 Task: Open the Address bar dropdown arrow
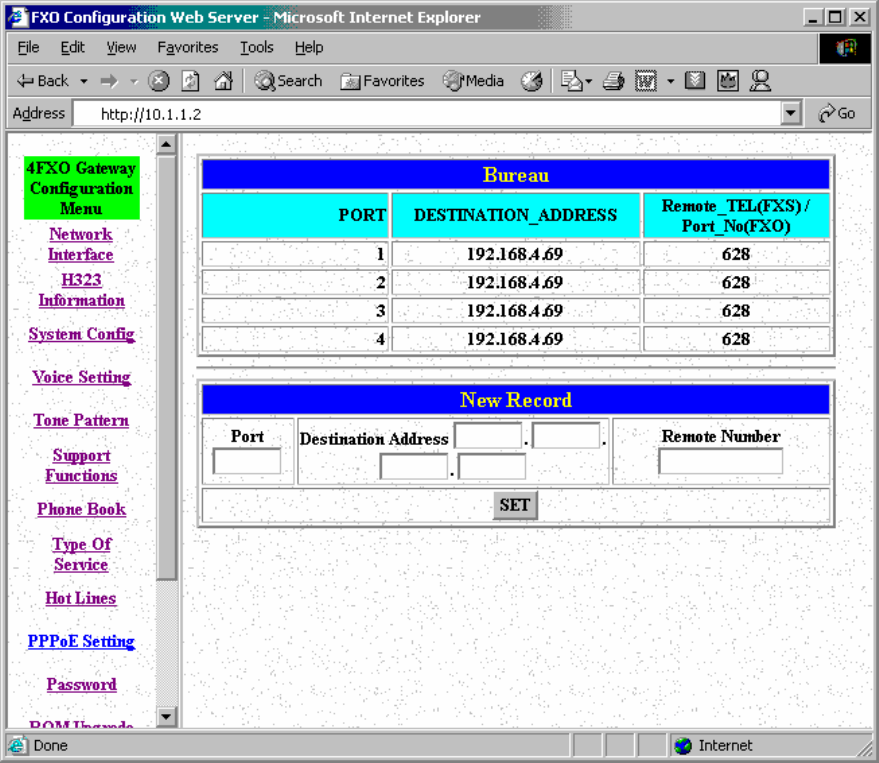tap(792, 113)
